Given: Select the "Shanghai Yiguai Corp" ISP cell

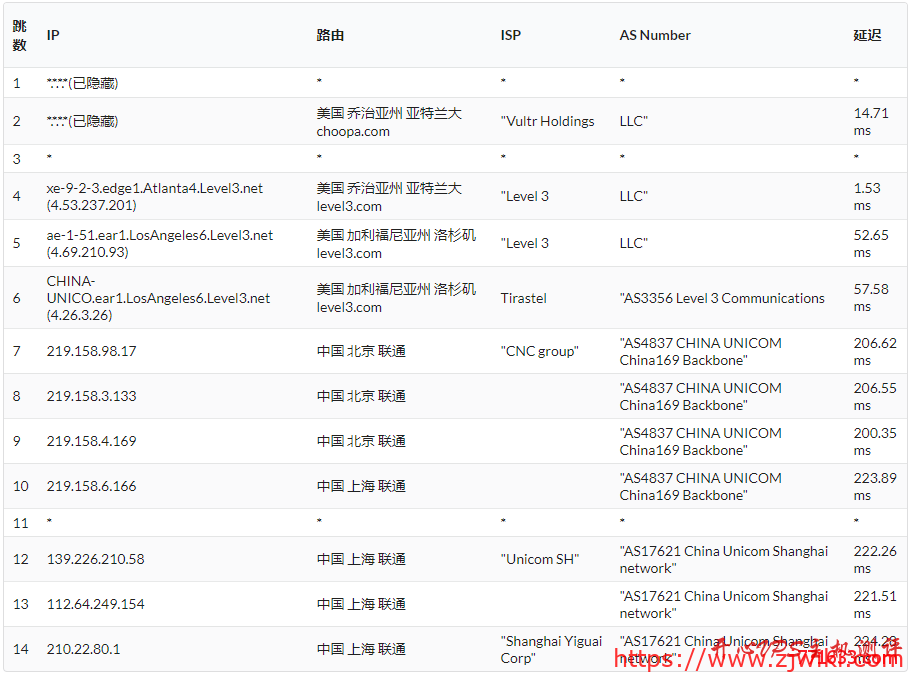Looking at the screenshot, I should pyautogui.click(x=551, y=649).
